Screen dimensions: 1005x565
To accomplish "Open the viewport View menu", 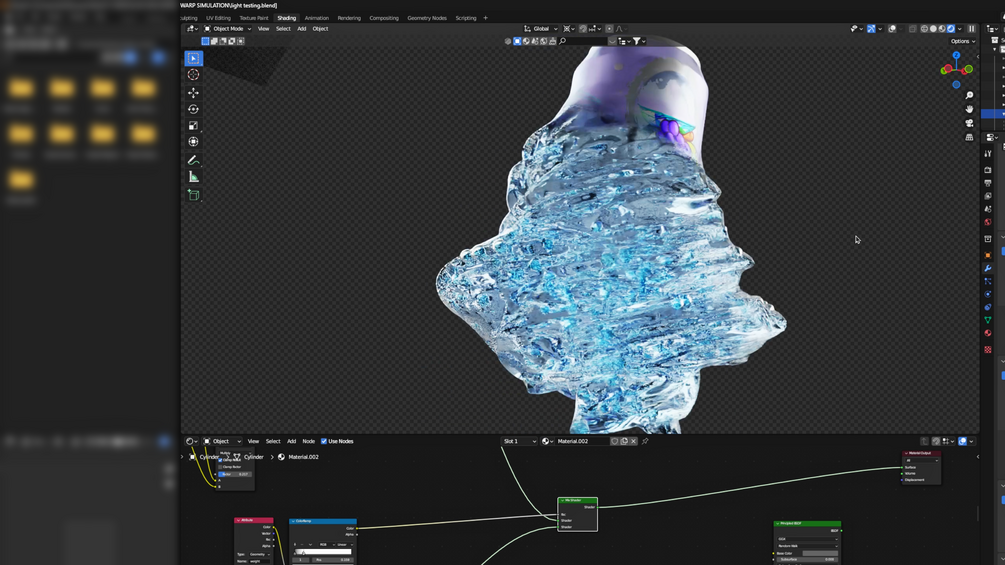I will [x=263, y=29].
